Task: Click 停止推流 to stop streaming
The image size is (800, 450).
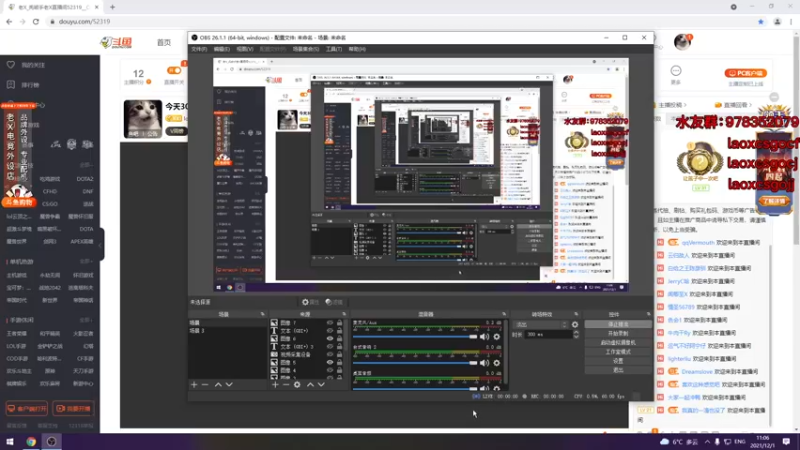Action: 618,324
